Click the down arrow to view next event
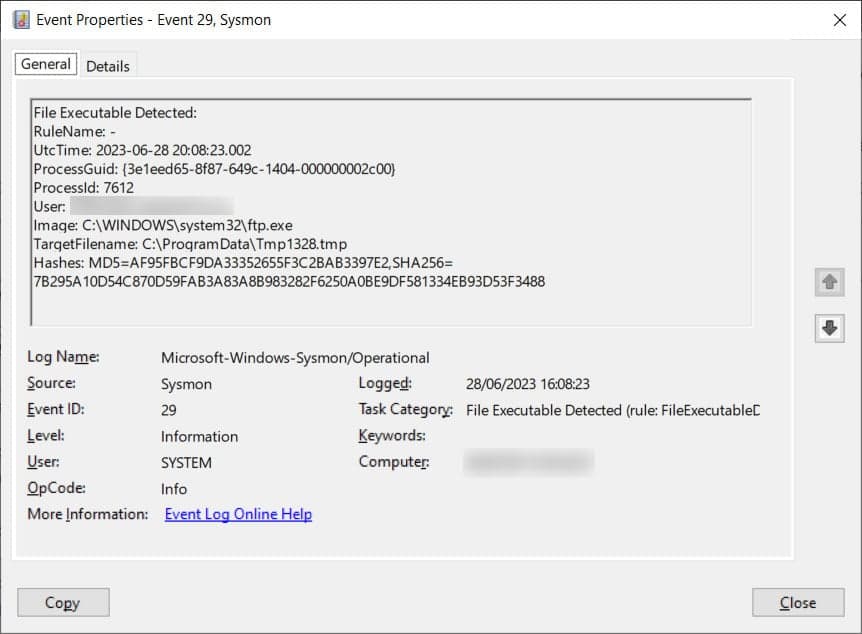Screen dimensions: 862x634 [x=829, y=328]
